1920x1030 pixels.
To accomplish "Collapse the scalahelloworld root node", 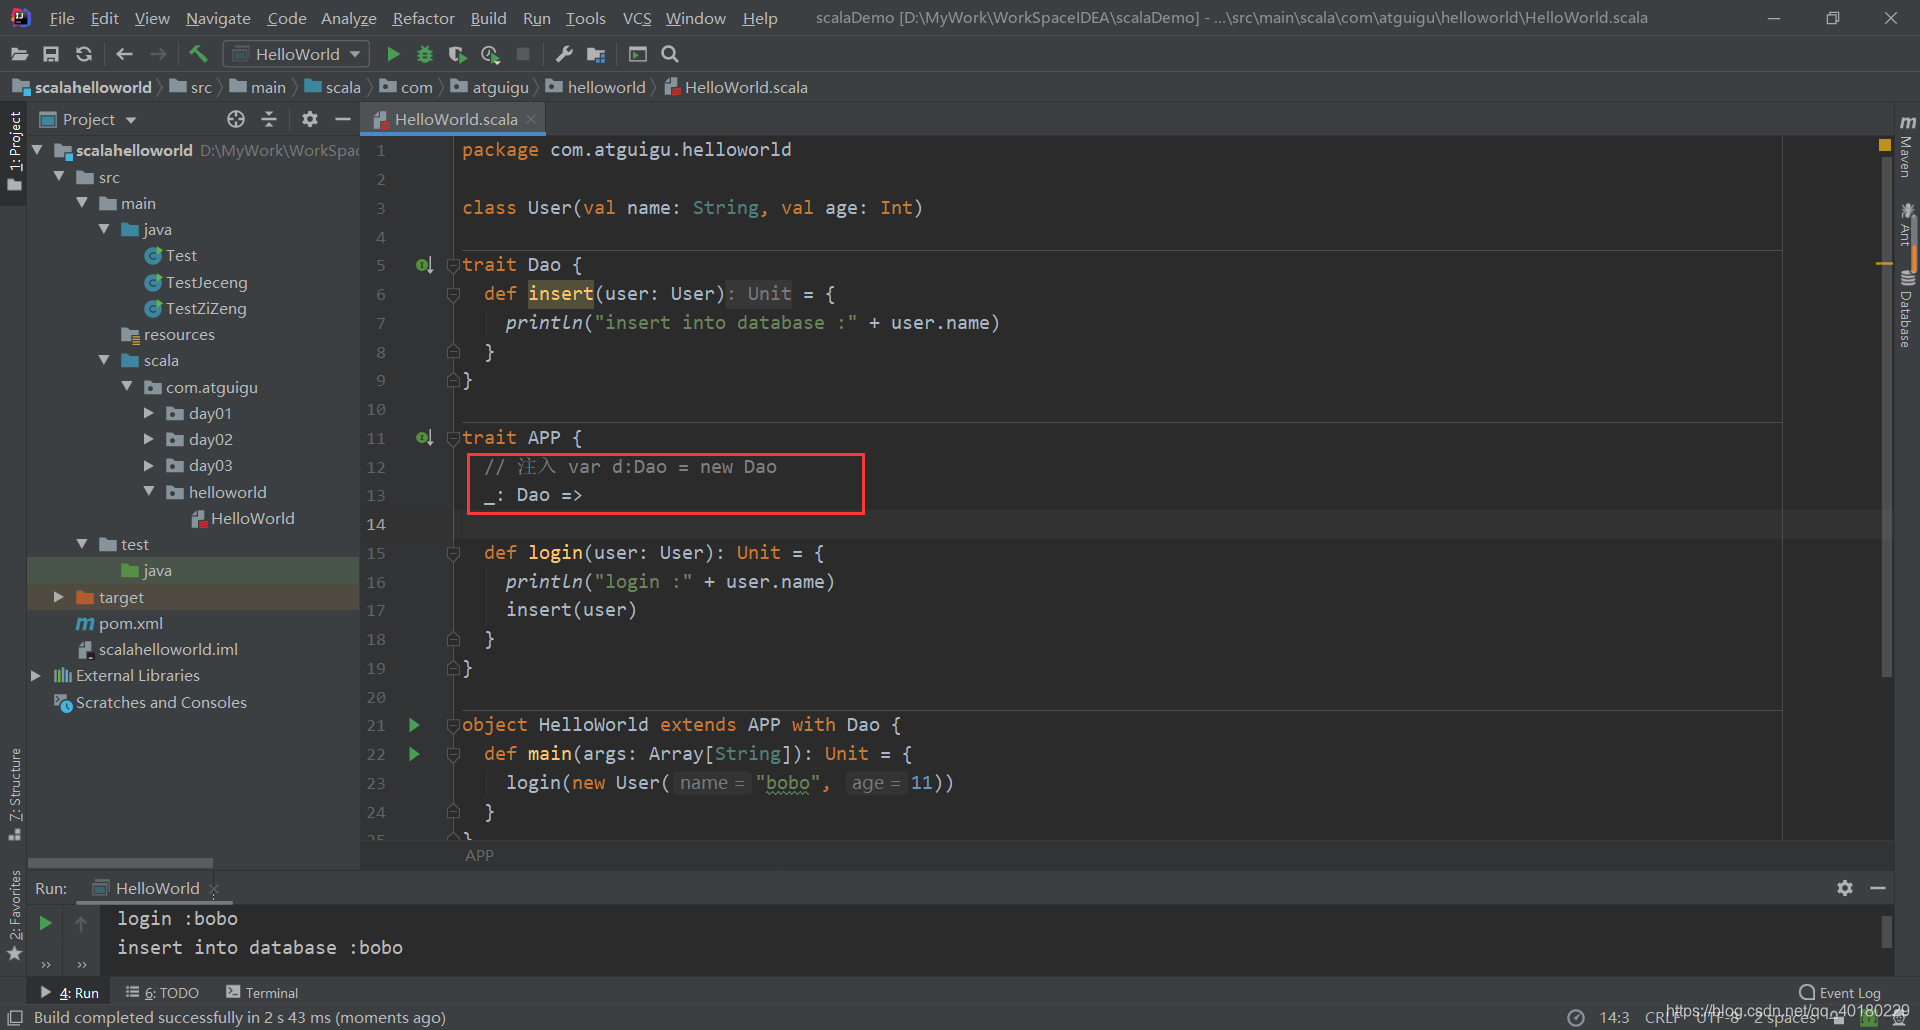I will coord(38,150).
